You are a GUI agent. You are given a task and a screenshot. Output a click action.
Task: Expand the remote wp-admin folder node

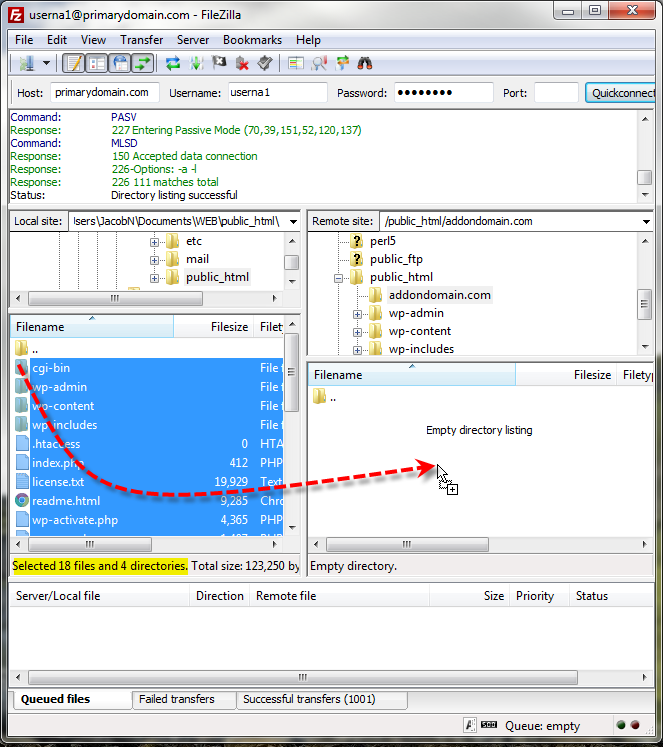click(x=358, y=314)
